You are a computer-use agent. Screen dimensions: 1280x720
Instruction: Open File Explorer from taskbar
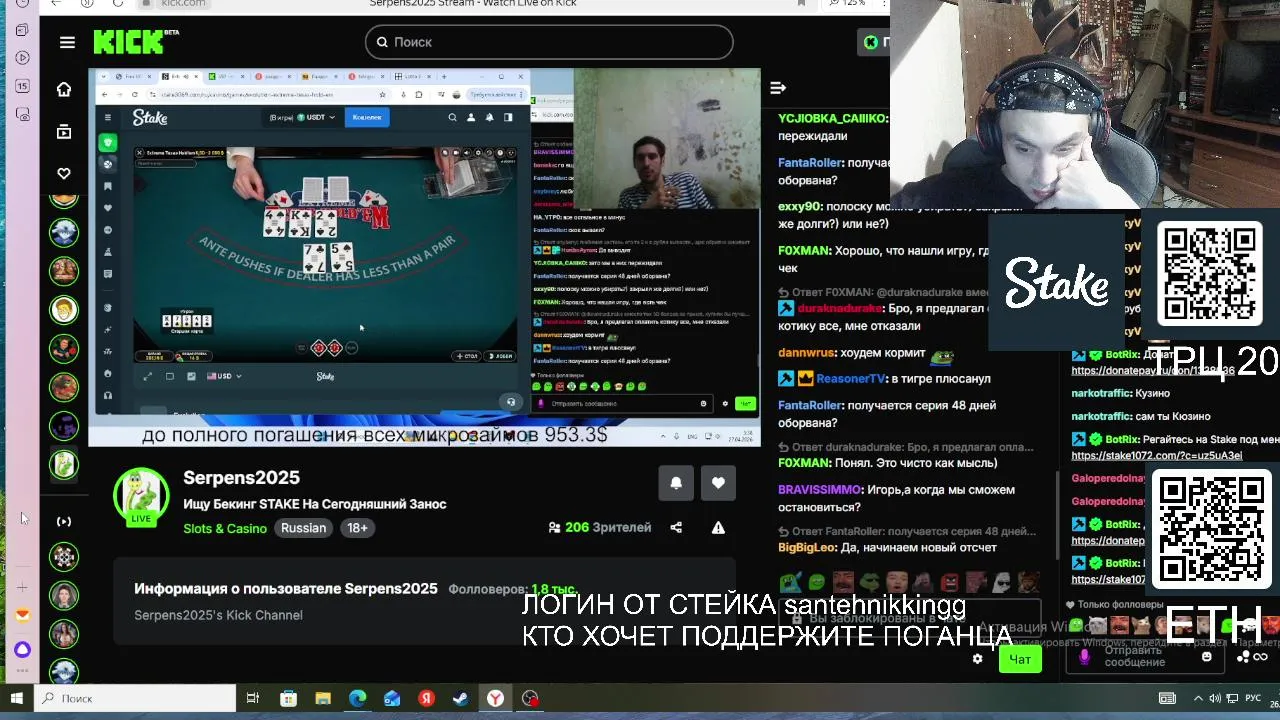(x=322, y=698)
